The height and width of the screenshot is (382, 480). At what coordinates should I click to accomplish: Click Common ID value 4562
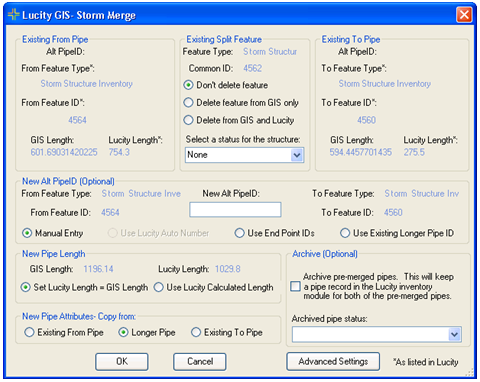click(253, 68)
